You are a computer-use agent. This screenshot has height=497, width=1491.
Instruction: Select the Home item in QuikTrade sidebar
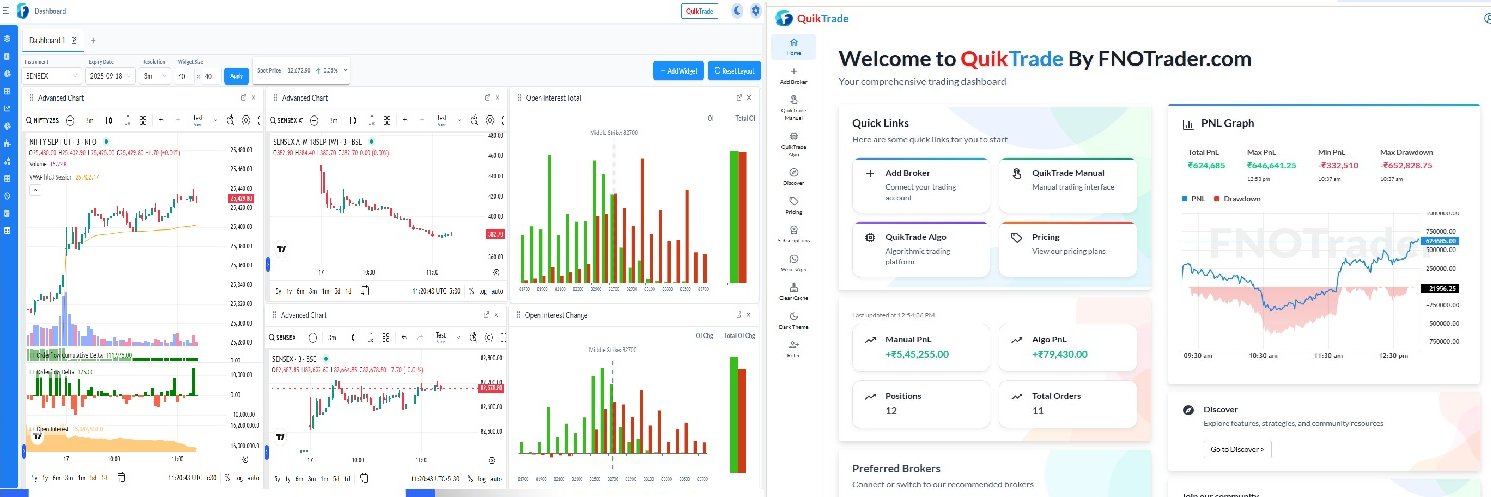coord(793,47)
